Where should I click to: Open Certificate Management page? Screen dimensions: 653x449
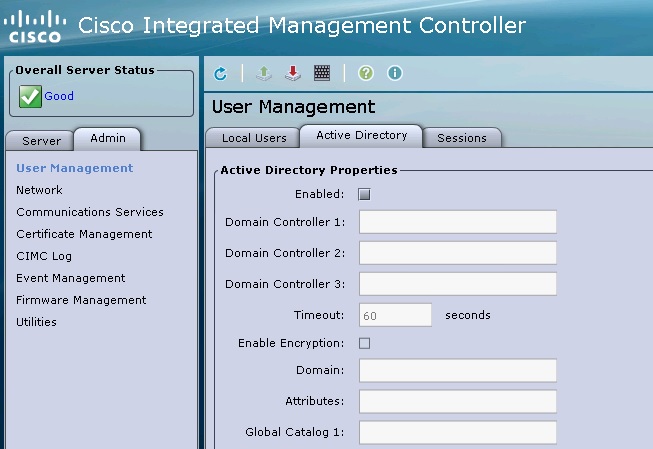(84, 234)
